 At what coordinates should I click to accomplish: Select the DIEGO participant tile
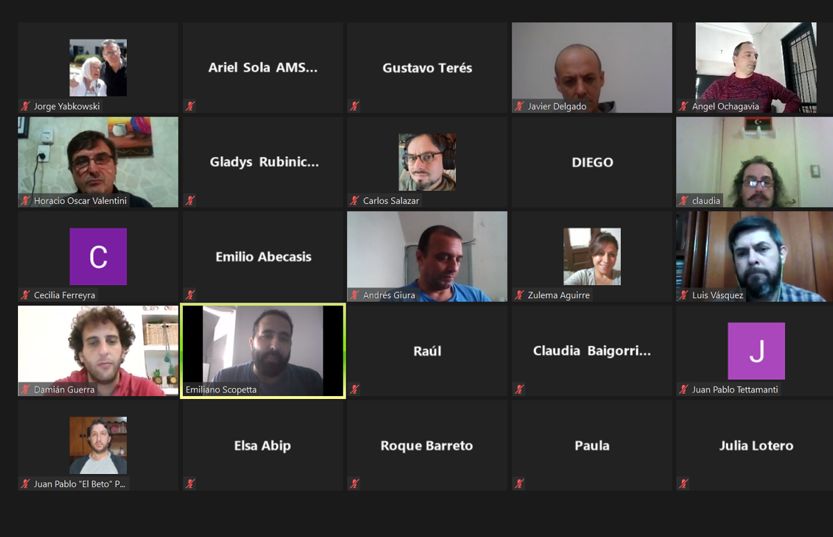(592, 162)
